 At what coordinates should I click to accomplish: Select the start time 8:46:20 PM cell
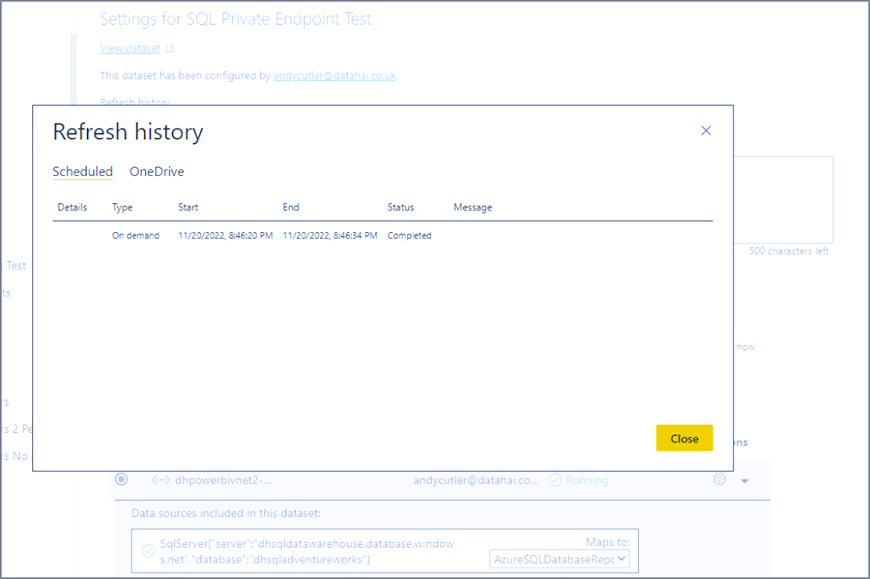225,236
